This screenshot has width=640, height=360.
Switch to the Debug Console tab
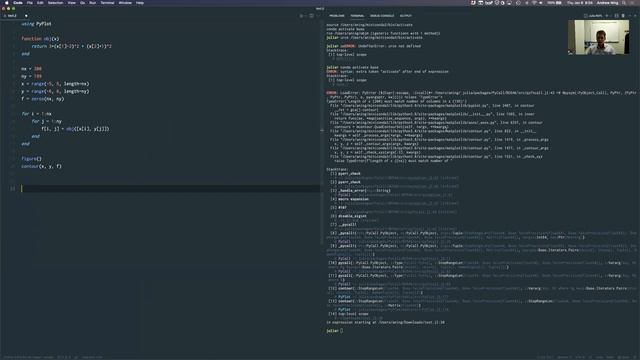coord(382,16)
